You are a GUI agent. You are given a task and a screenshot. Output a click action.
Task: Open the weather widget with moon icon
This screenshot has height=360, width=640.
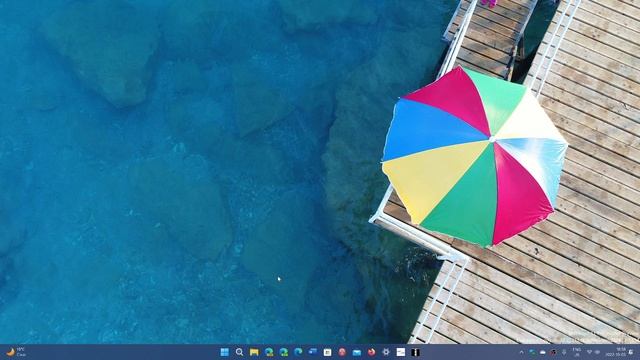coord(16,352)
